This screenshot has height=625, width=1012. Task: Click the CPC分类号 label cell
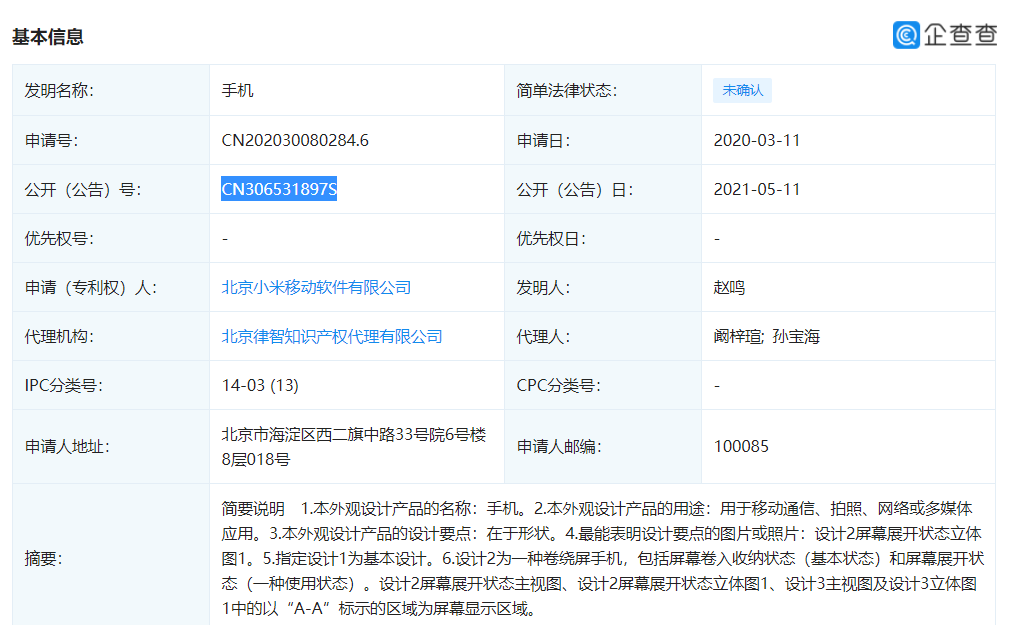(603, 385)
